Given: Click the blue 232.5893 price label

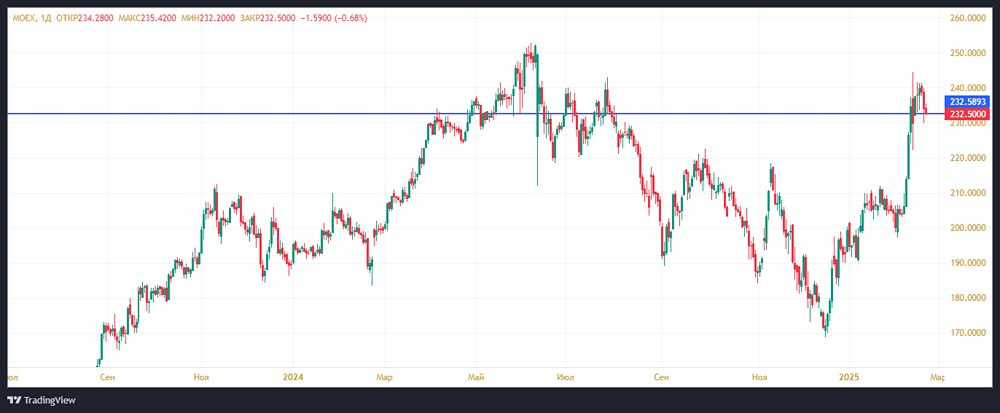Looking at the screenshot, I should click(968, 102).
